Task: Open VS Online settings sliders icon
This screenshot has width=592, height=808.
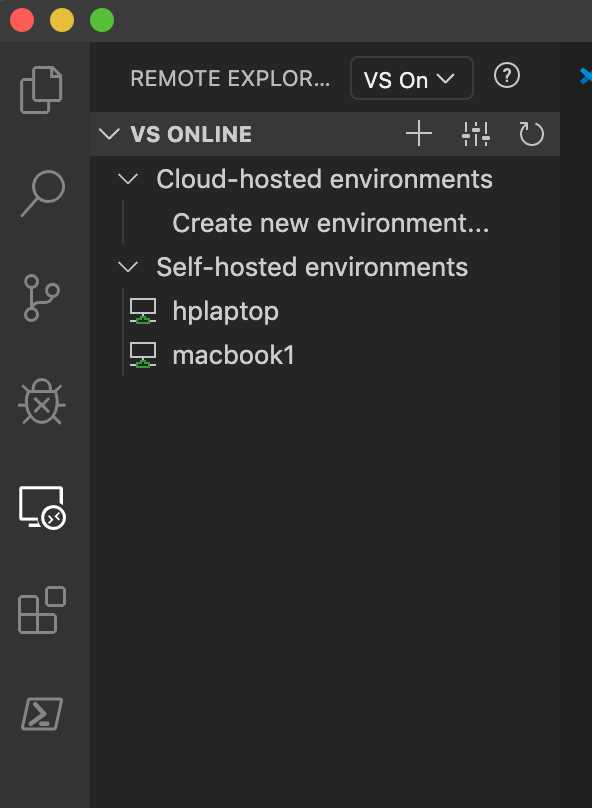Action: coord(476,134)
